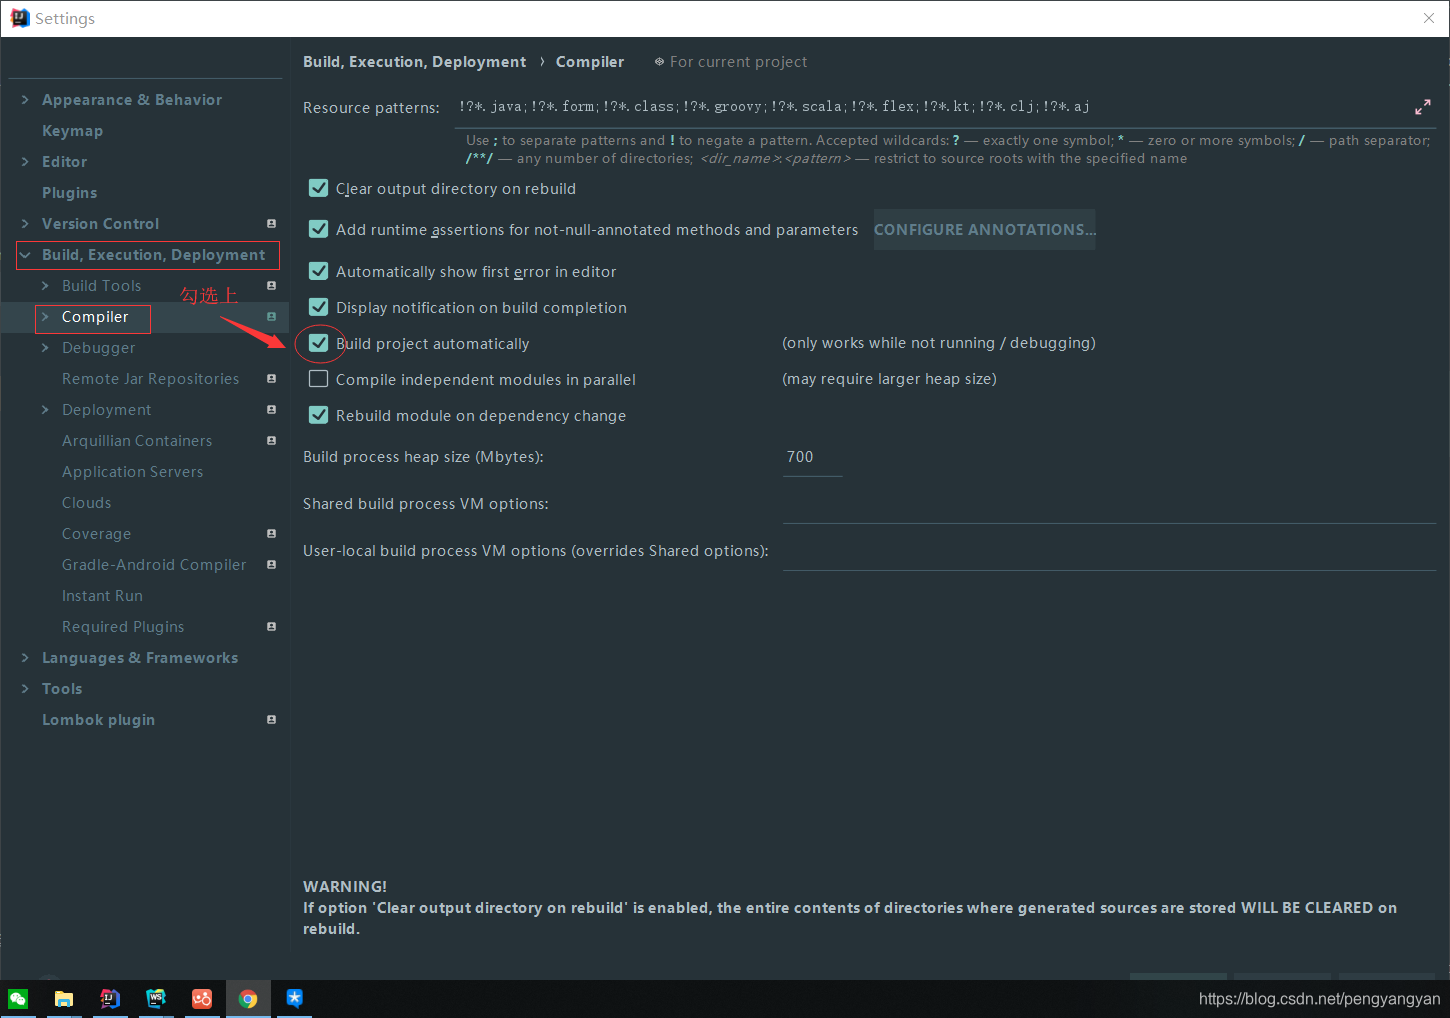
Task: Open WebStorm from the taskbar
Action: point(156,998)
